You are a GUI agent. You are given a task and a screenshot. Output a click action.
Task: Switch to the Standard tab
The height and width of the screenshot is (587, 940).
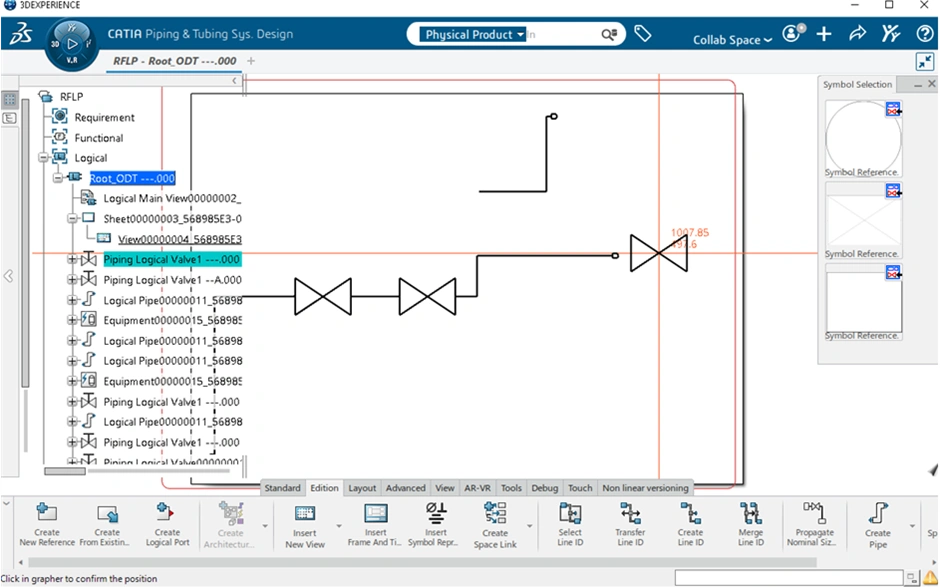(x=282, y=488)
